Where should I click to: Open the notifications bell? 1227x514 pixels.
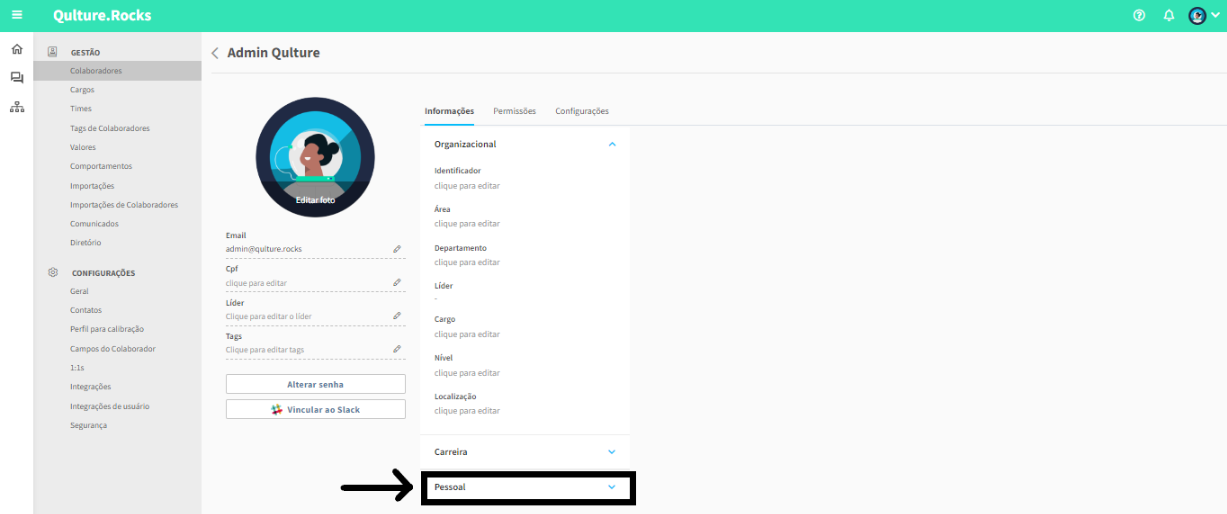coord(1168,16)
